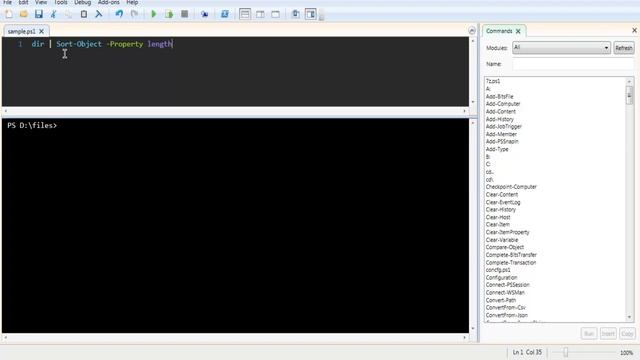Select Clear-Content in commands list
Image resolution: width=640 pixels, height=360 pixels.
click(502, 194)
